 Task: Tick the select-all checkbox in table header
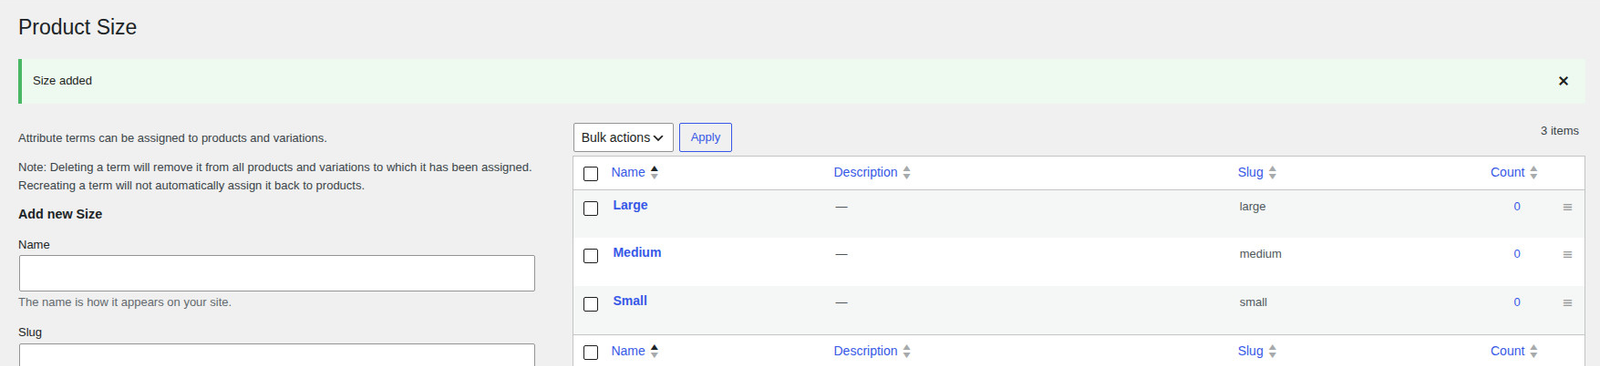[591, 174]
